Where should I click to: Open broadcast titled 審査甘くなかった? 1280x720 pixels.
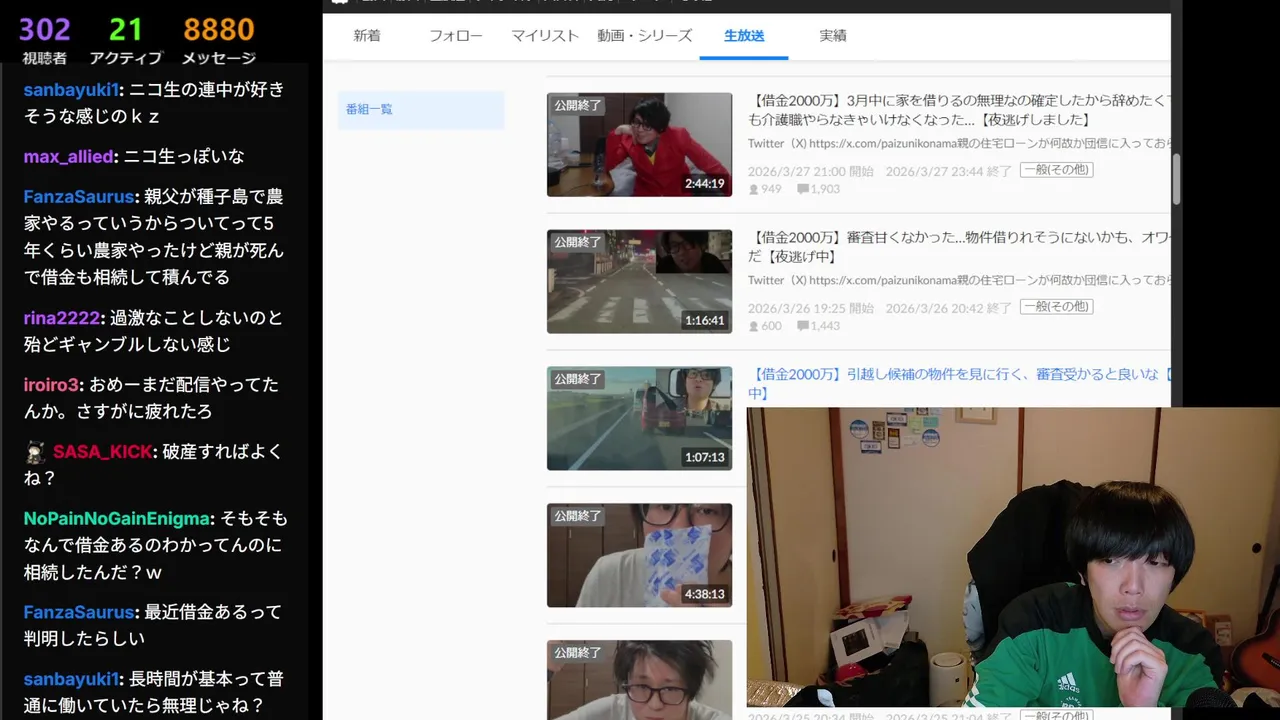click(958, 246)
